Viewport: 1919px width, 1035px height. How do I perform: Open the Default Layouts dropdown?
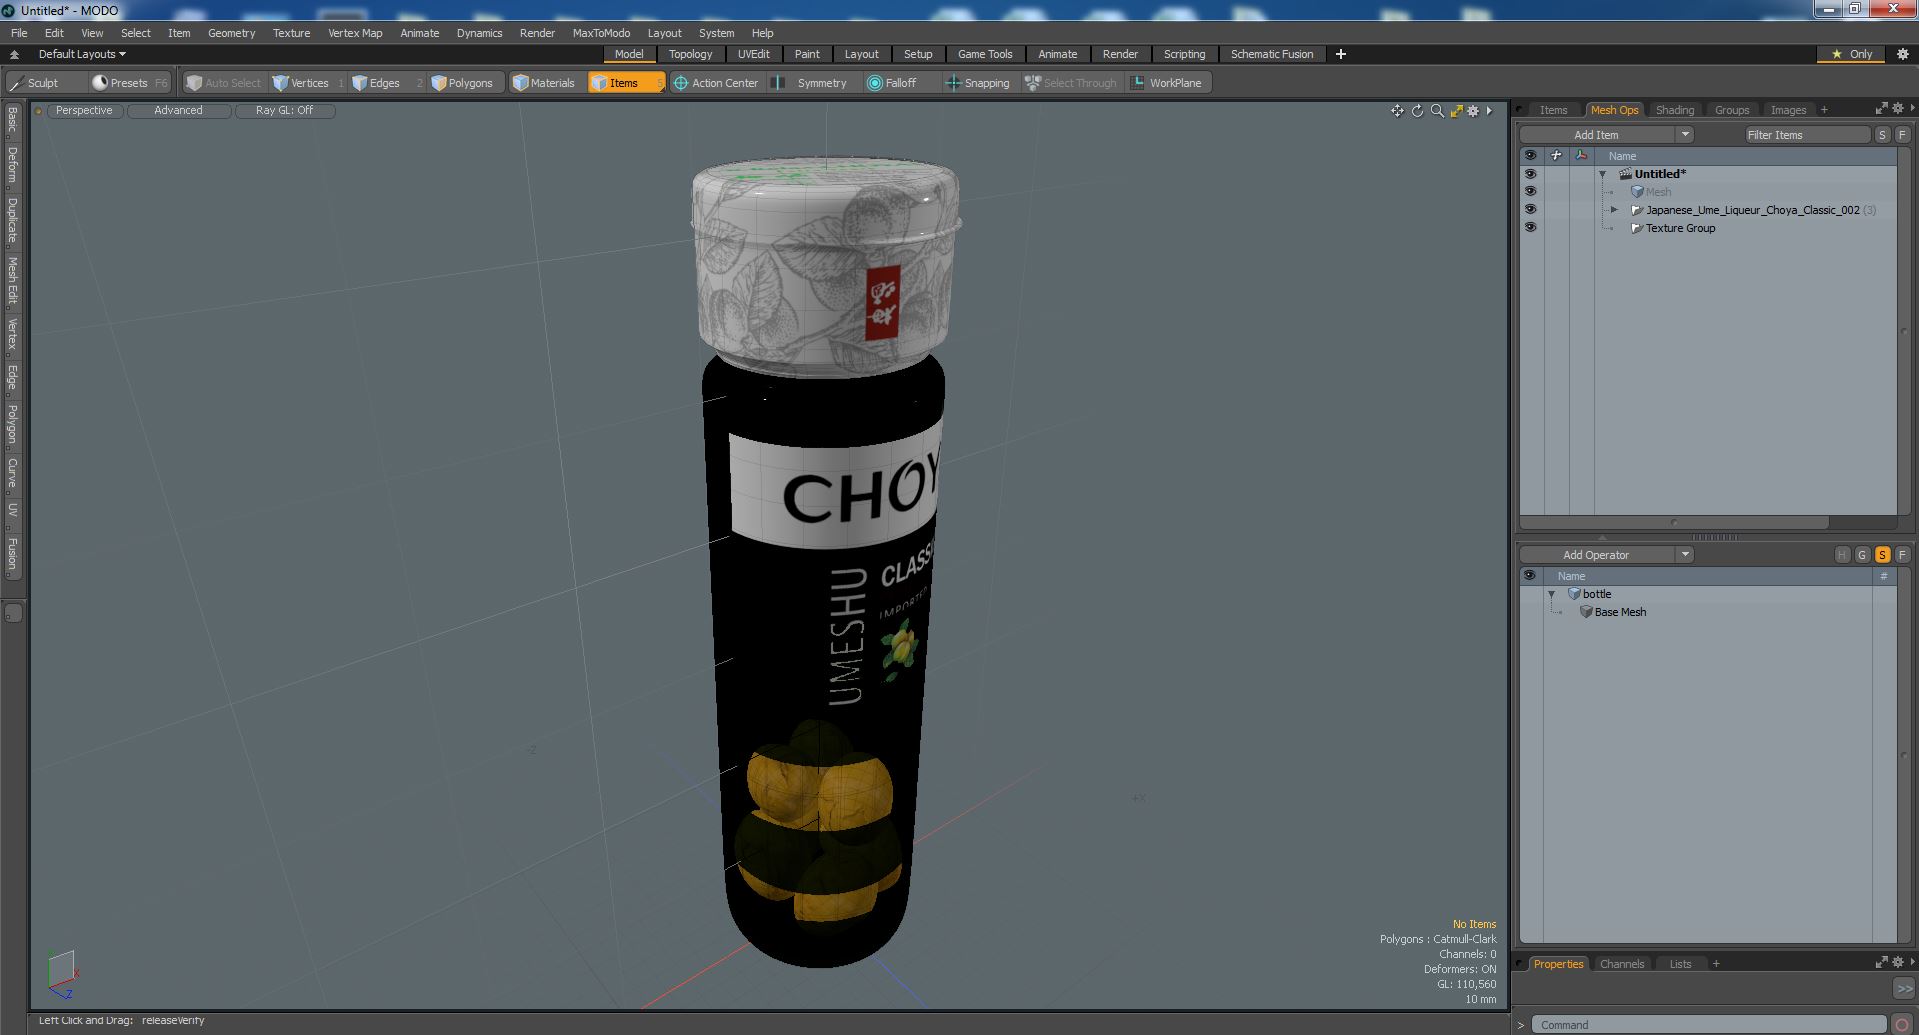82,54
